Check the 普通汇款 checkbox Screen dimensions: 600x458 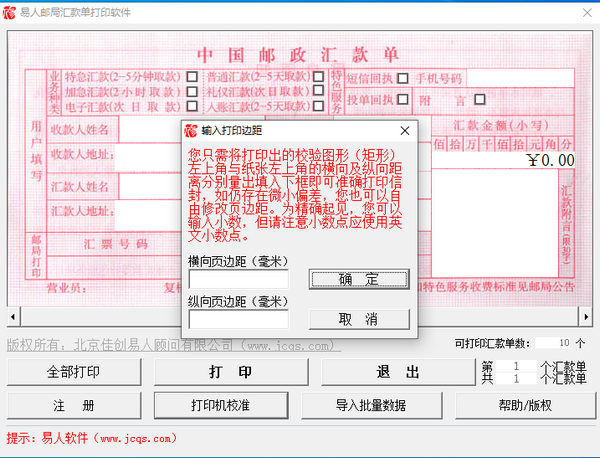(x=318, y=76)
